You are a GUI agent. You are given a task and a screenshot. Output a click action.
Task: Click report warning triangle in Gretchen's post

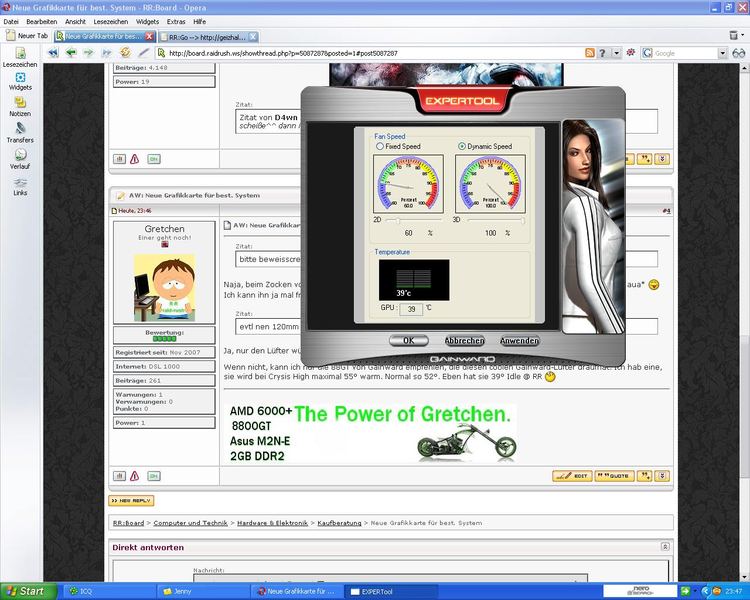pos(134,476)
